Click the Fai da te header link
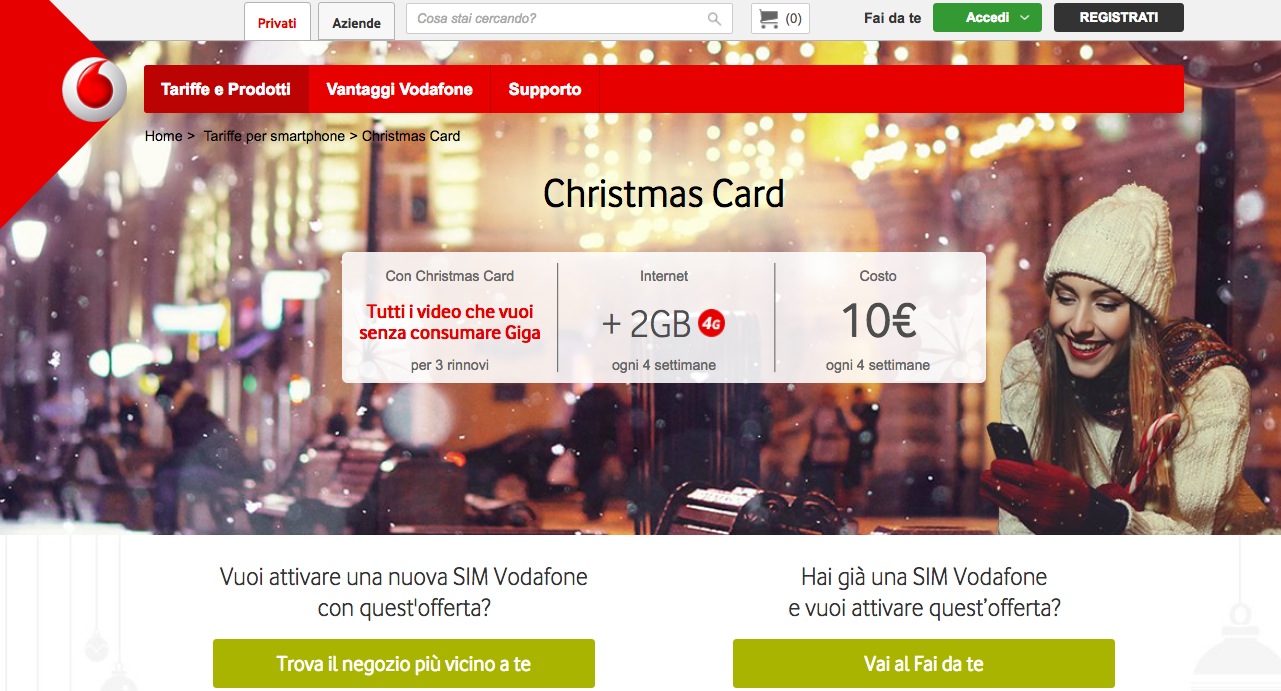 (x=892, y=18)
